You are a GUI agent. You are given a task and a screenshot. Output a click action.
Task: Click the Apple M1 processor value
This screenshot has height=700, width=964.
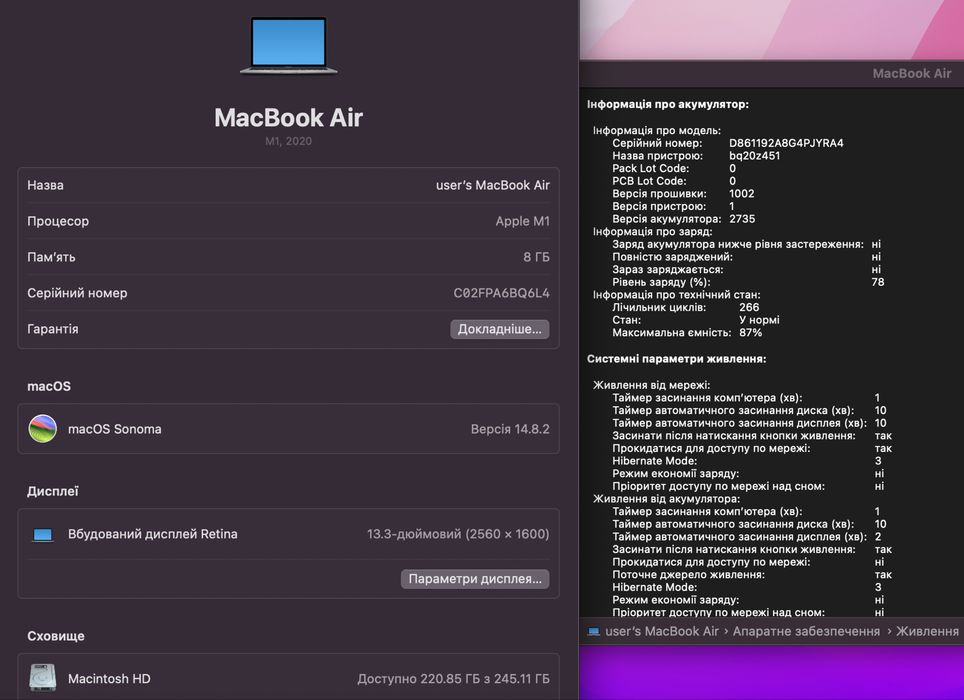523,221
